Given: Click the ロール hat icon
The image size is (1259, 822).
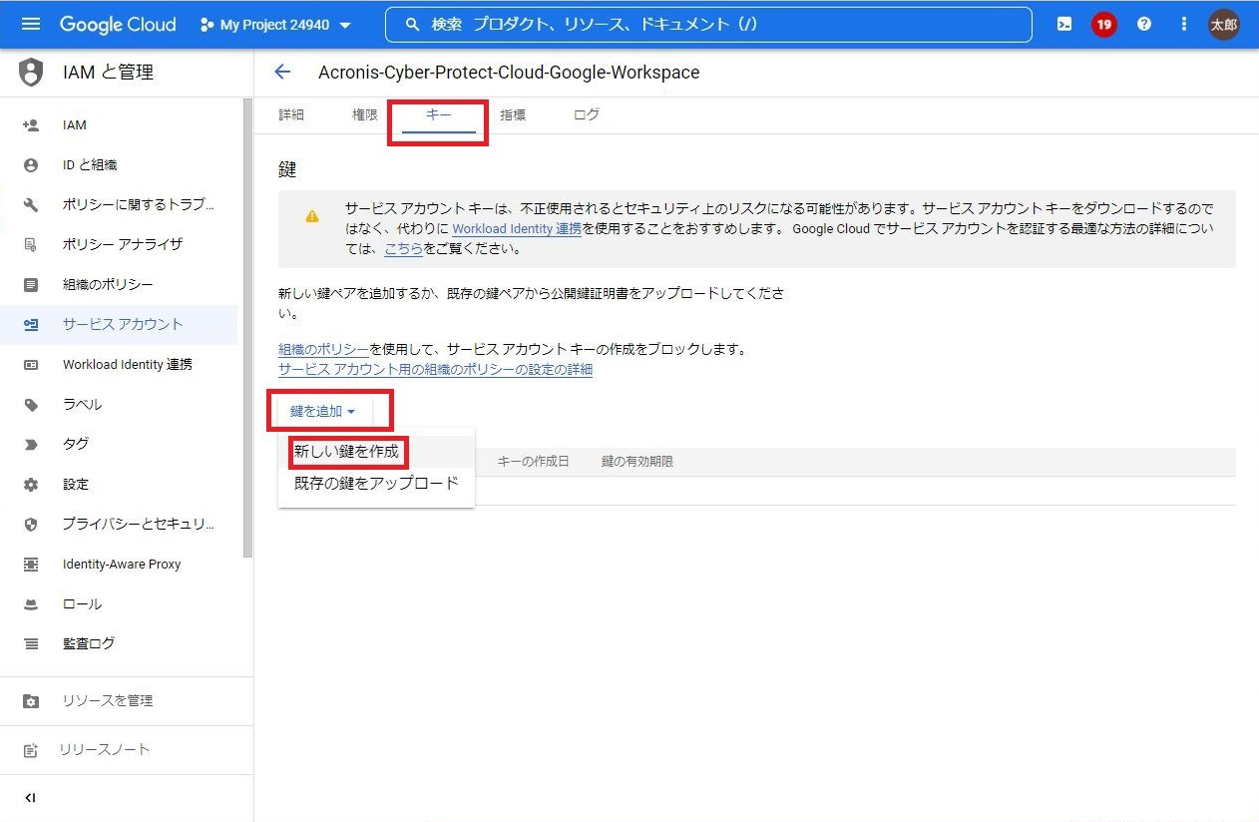Looking at the screenshot, I should (31, 604).
